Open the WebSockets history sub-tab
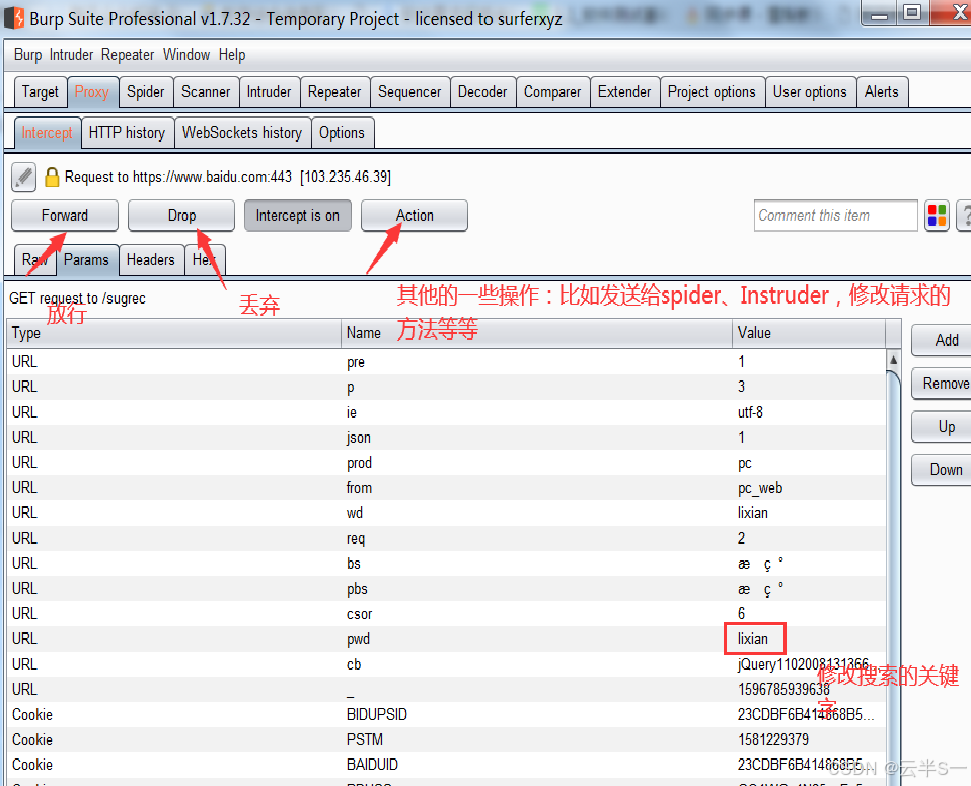This screenshot has height=786, width=971. tap(242, 133)
